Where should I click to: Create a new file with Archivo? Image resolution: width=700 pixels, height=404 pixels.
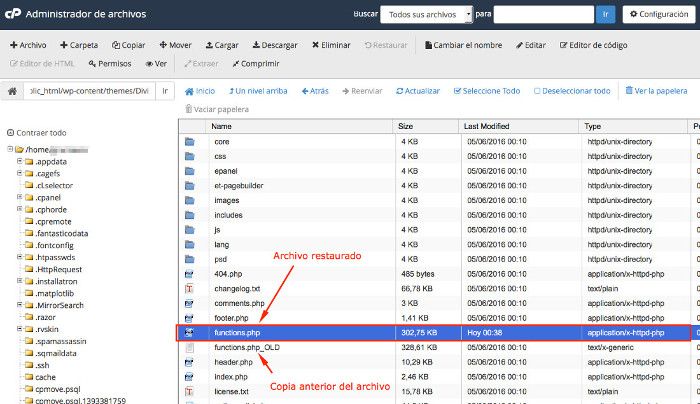[28, 45]
